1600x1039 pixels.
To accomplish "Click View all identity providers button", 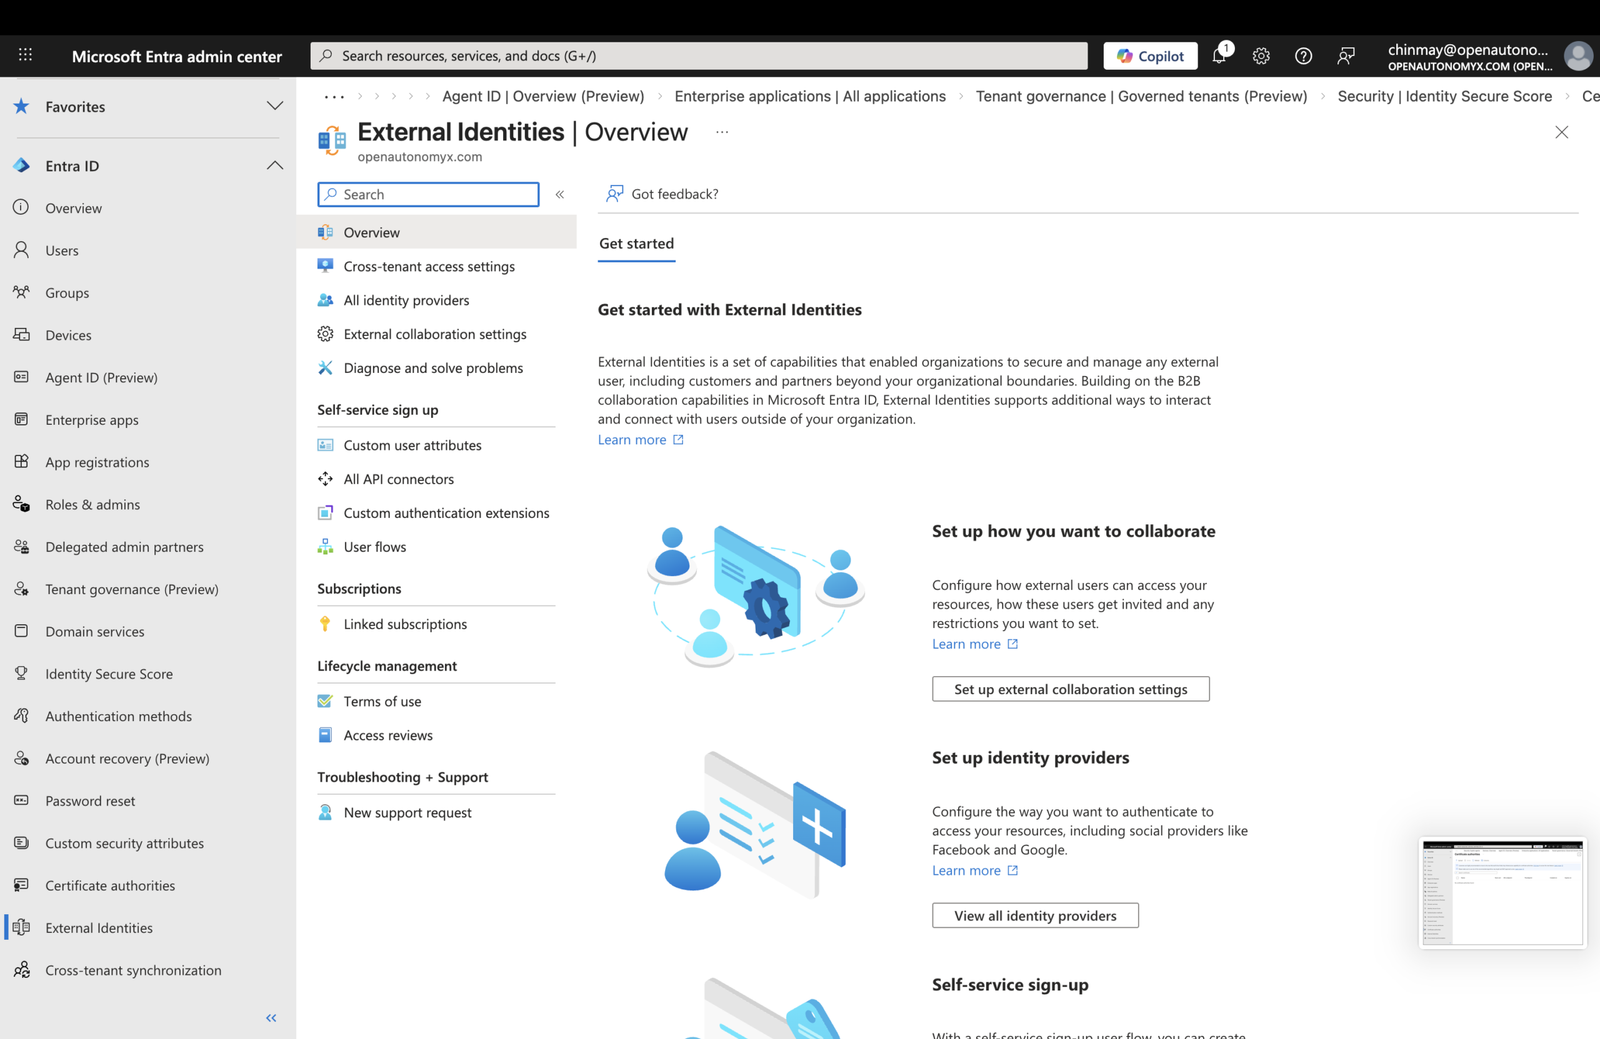I will point(1035,916).
